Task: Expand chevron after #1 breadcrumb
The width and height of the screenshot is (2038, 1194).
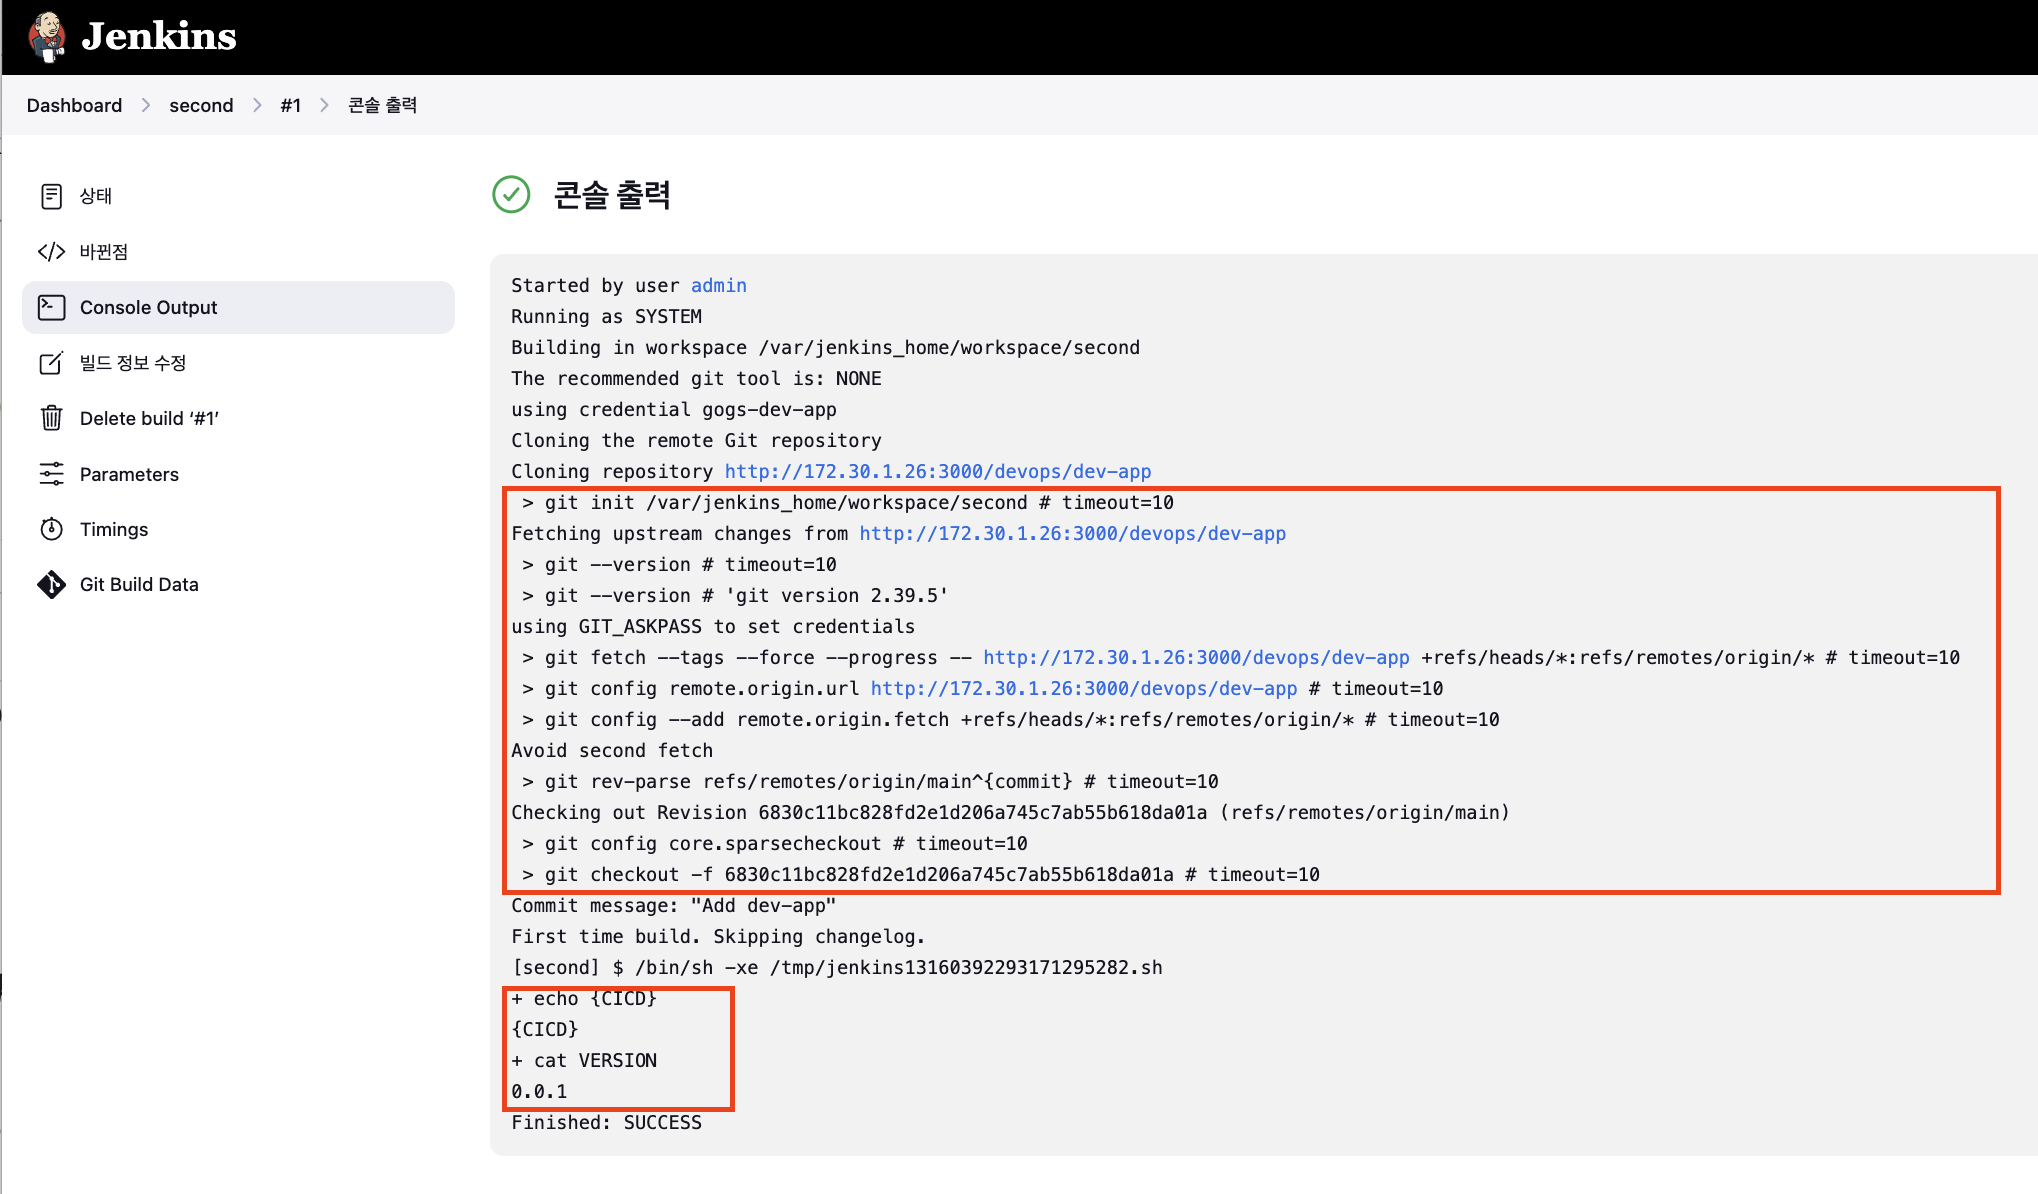Action: [x=324, y=105]
